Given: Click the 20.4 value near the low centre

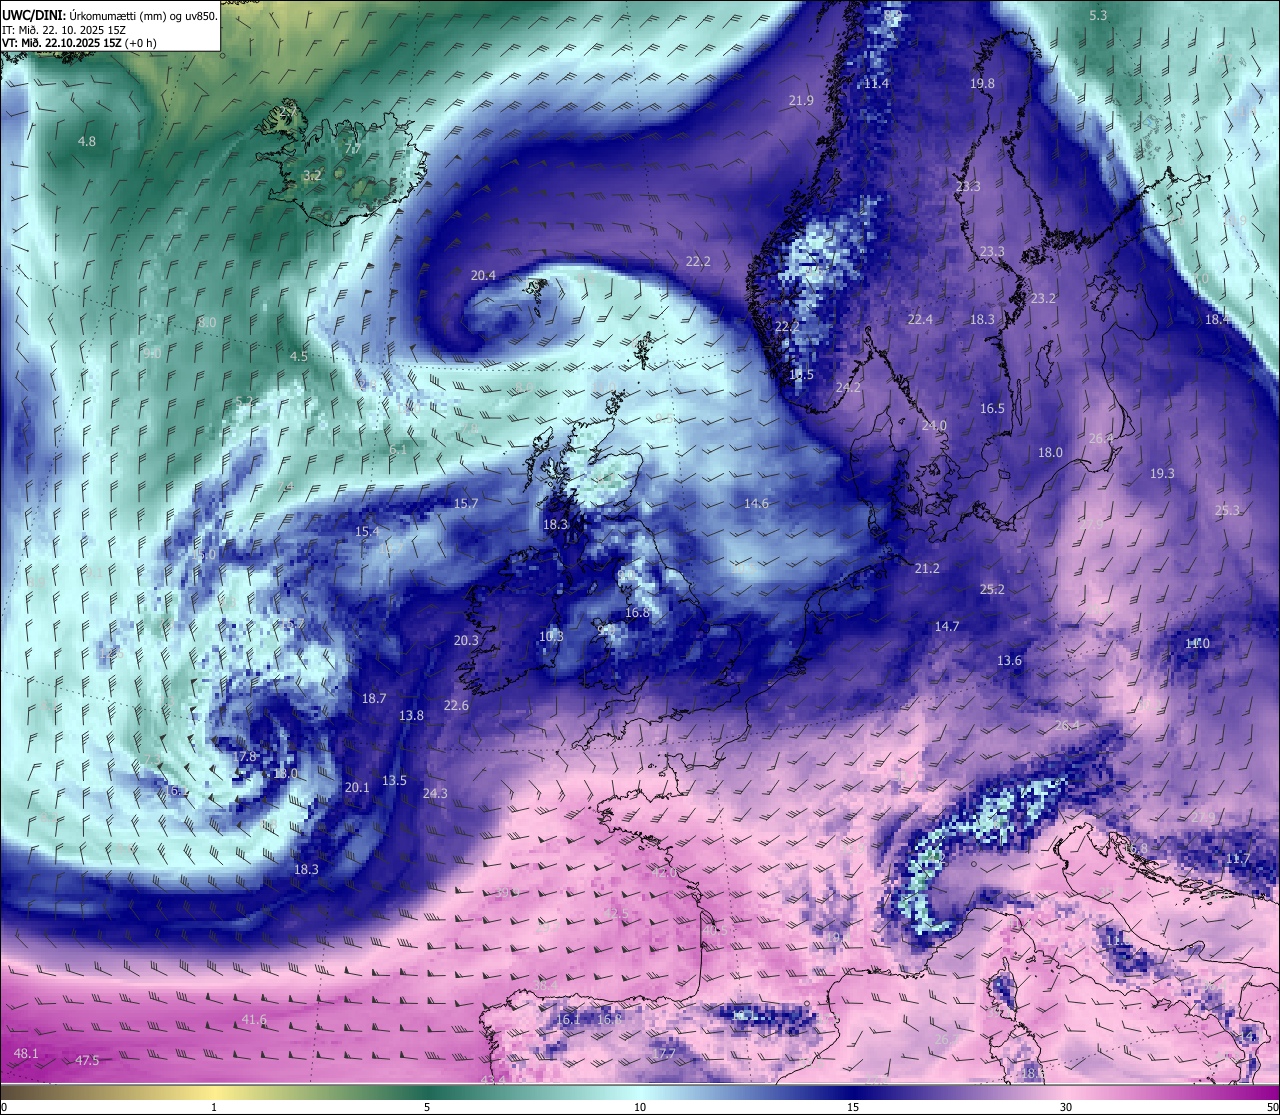Looking at the screenshot, I should coord(483,275).
